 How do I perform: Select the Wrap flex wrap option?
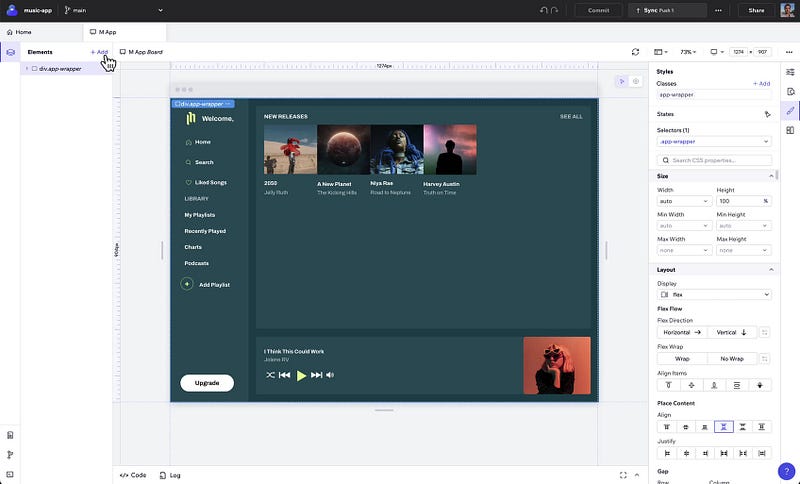tap(682, 359)
